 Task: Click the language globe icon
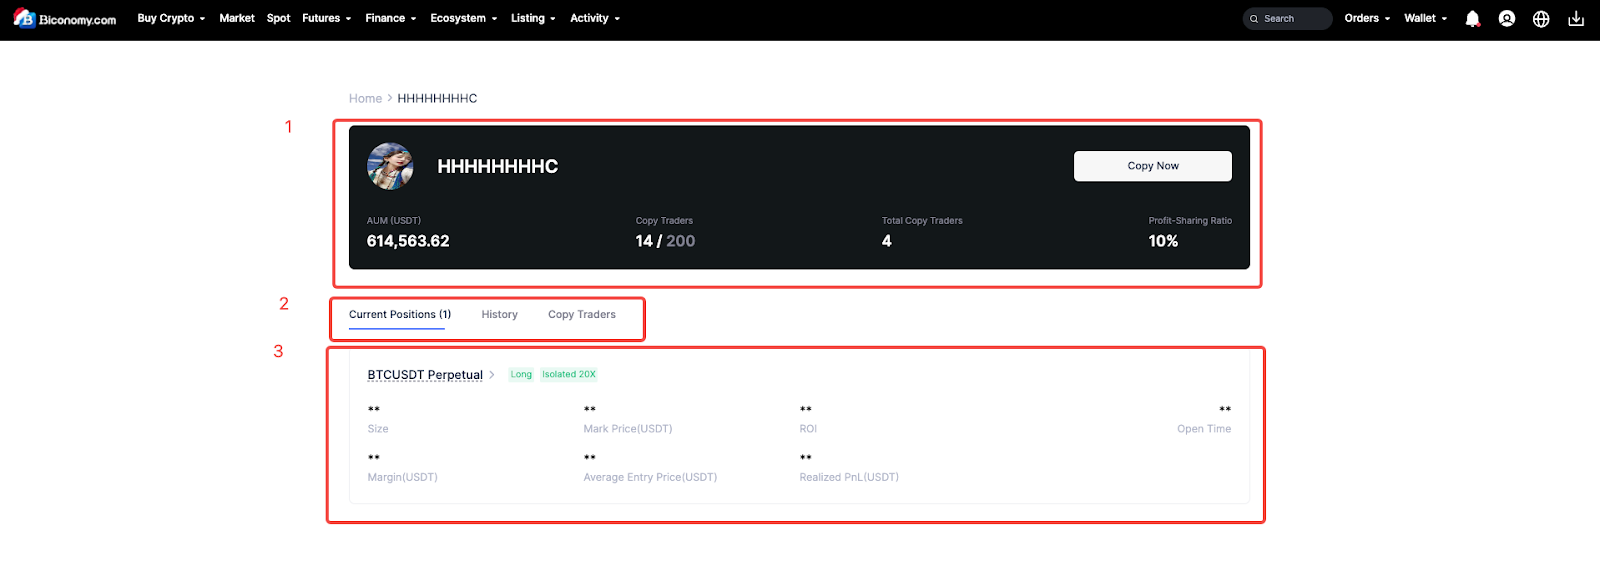coord(1541,19)
